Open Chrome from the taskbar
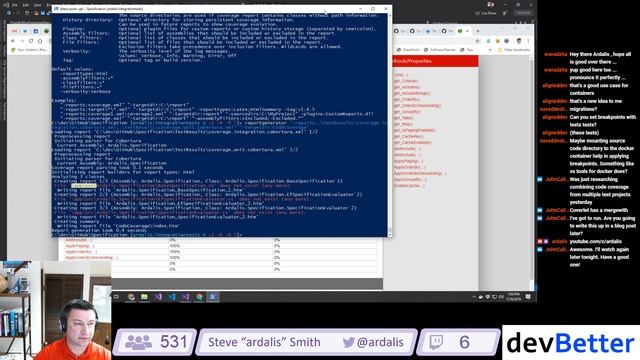Viewport: 640px width, 360px height. point(131,297)
